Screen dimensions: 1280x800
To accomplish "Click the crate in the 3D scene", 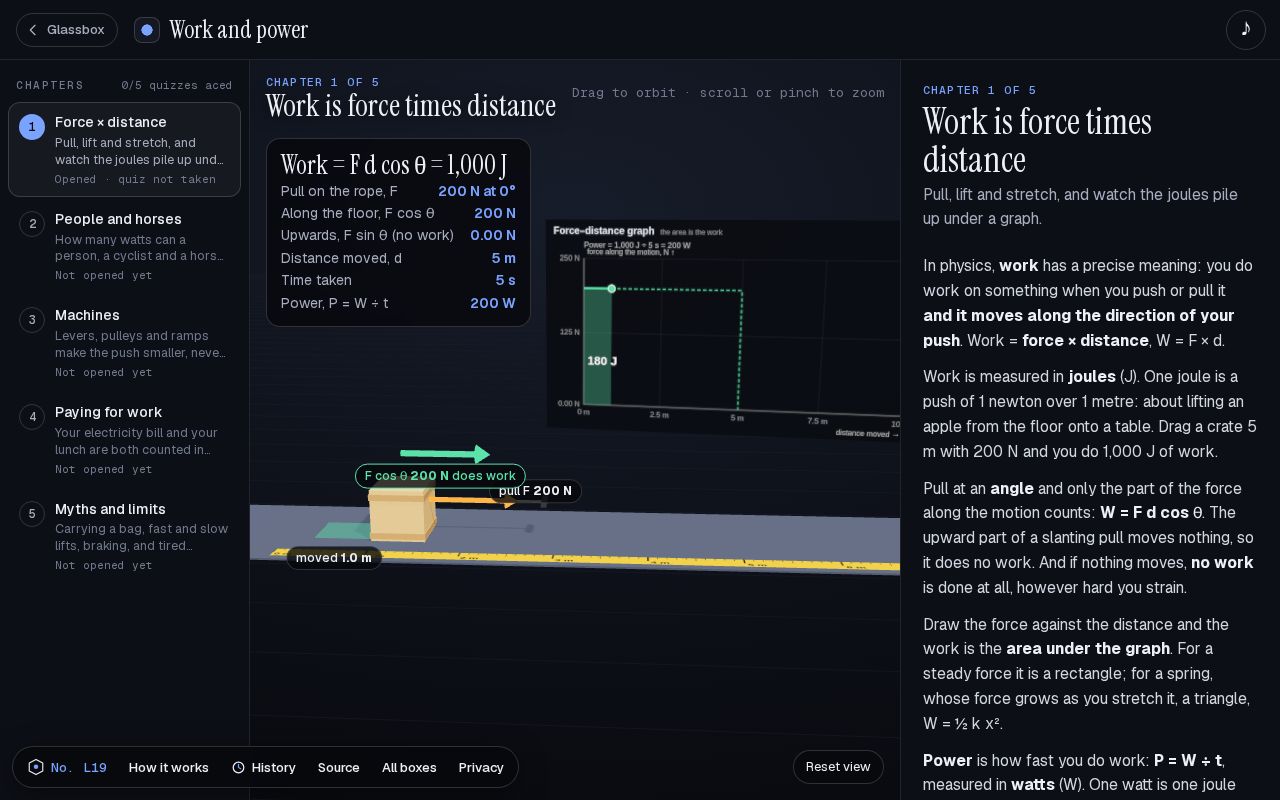I will [x=402, y=513].
